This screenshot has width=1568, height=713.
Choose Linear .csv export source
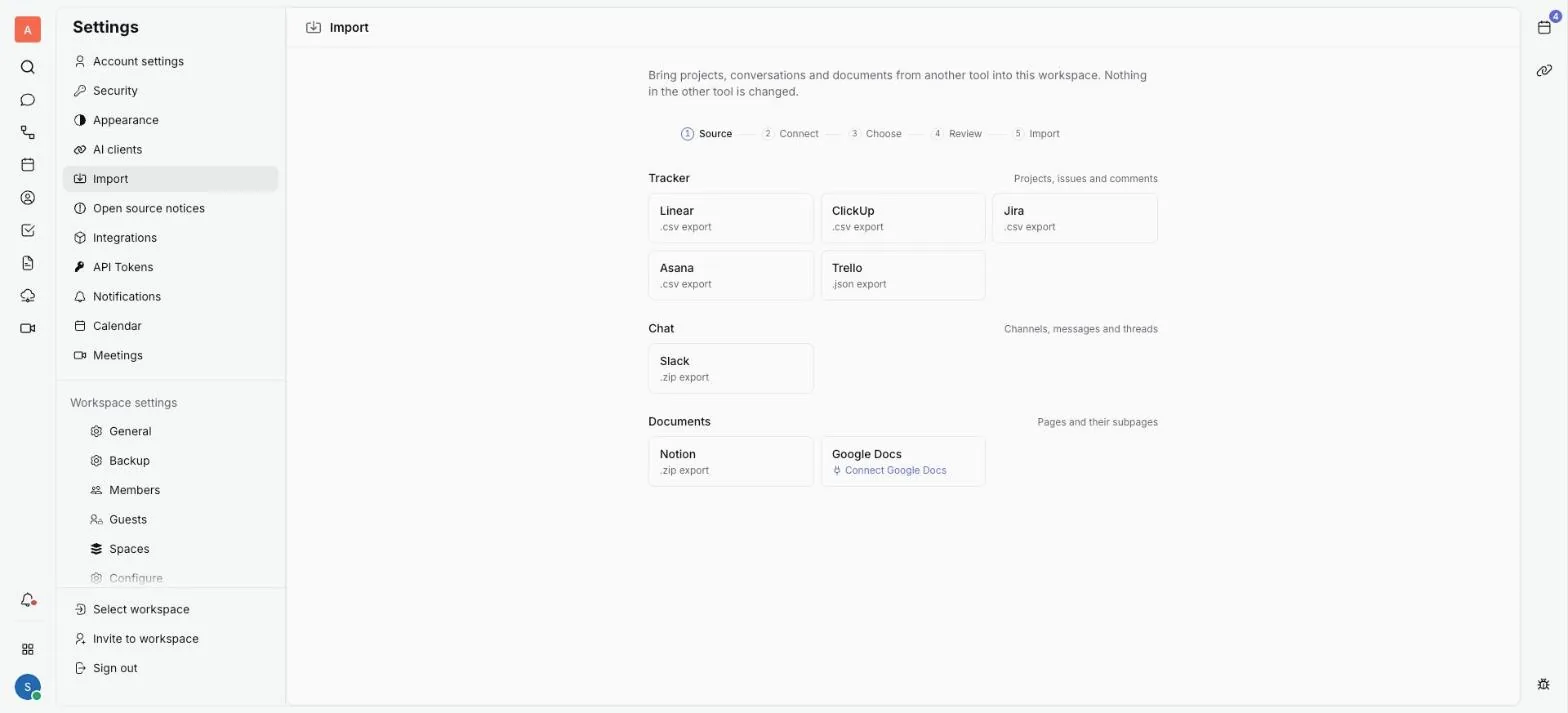[x=731, y=218]
